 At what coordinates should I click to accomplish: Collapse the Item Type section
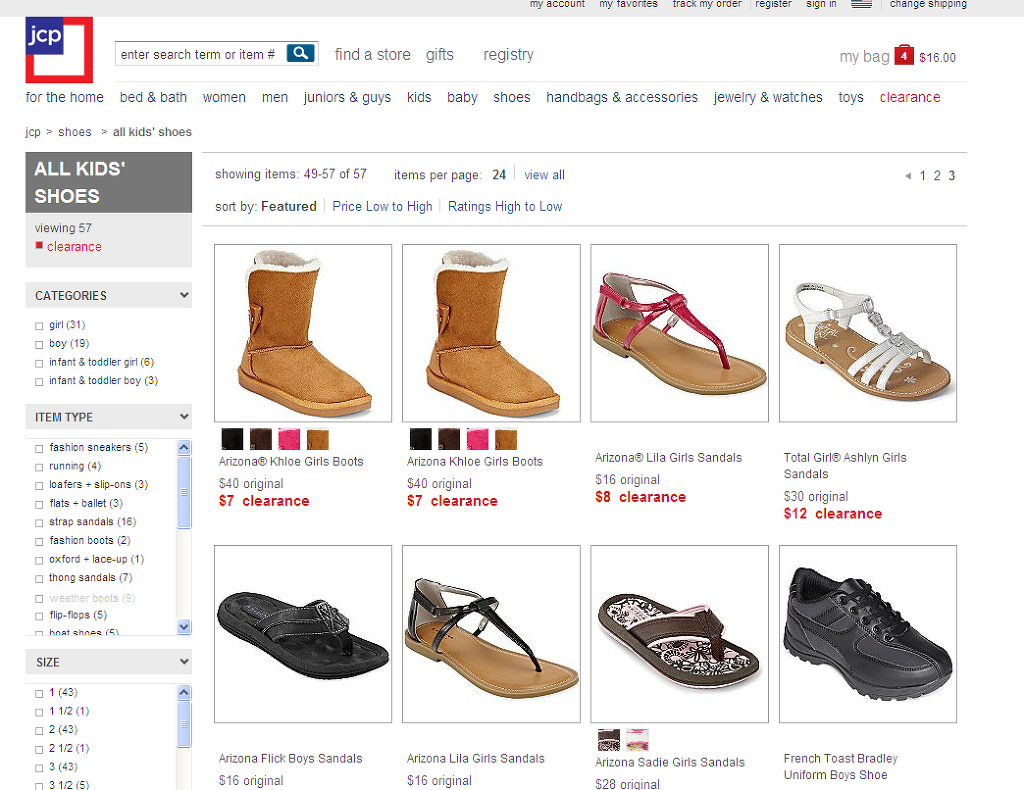[184, 417]
